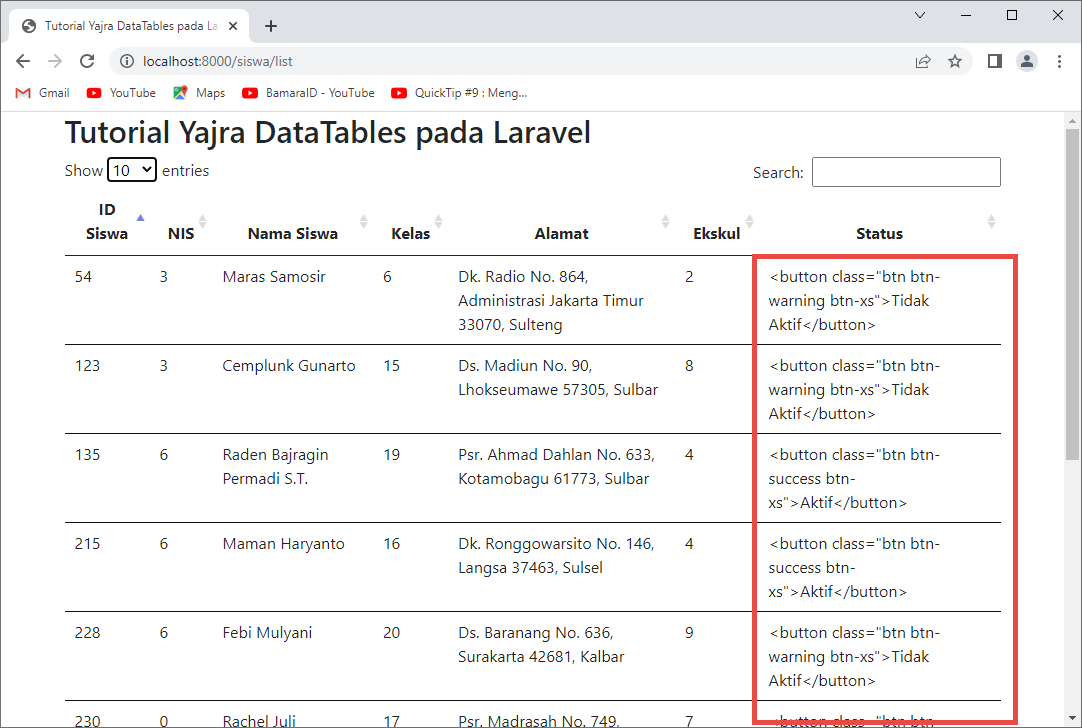Sort table by ID Siswa column
The height and width of the screenshot is (728, 1082).
coord(107,221)
